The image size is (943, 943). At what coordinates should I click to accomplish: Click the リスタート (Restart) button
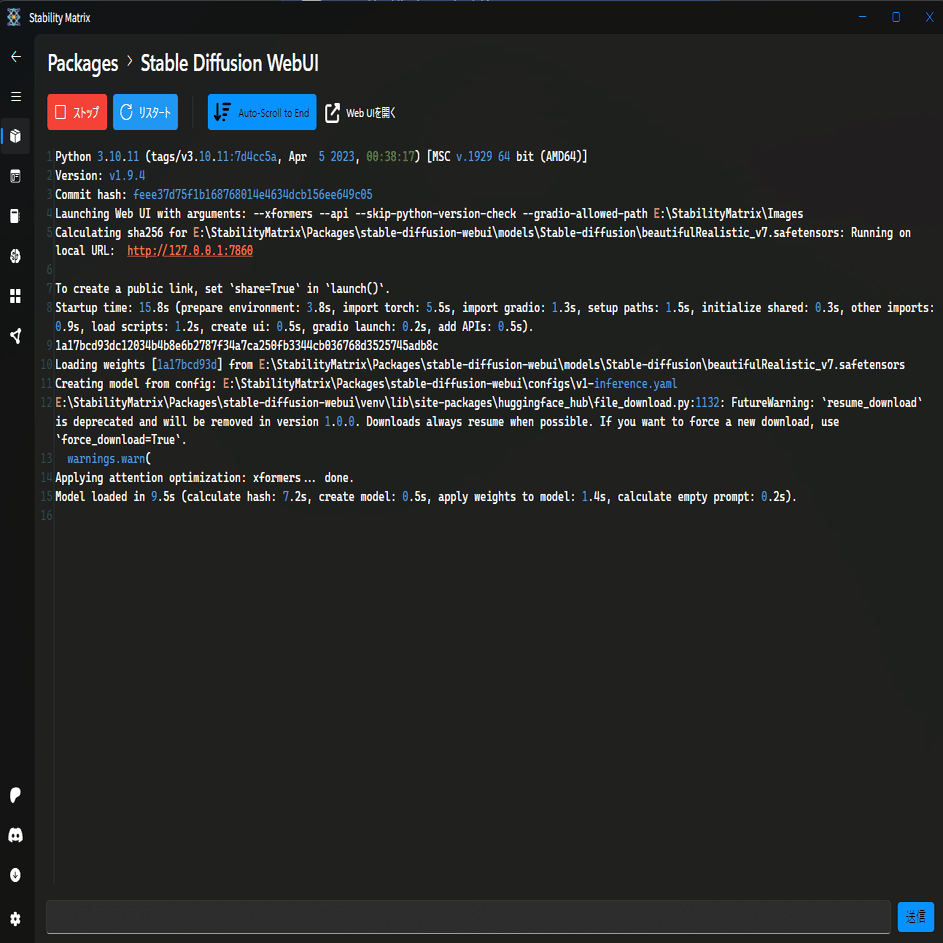point(146,112)
